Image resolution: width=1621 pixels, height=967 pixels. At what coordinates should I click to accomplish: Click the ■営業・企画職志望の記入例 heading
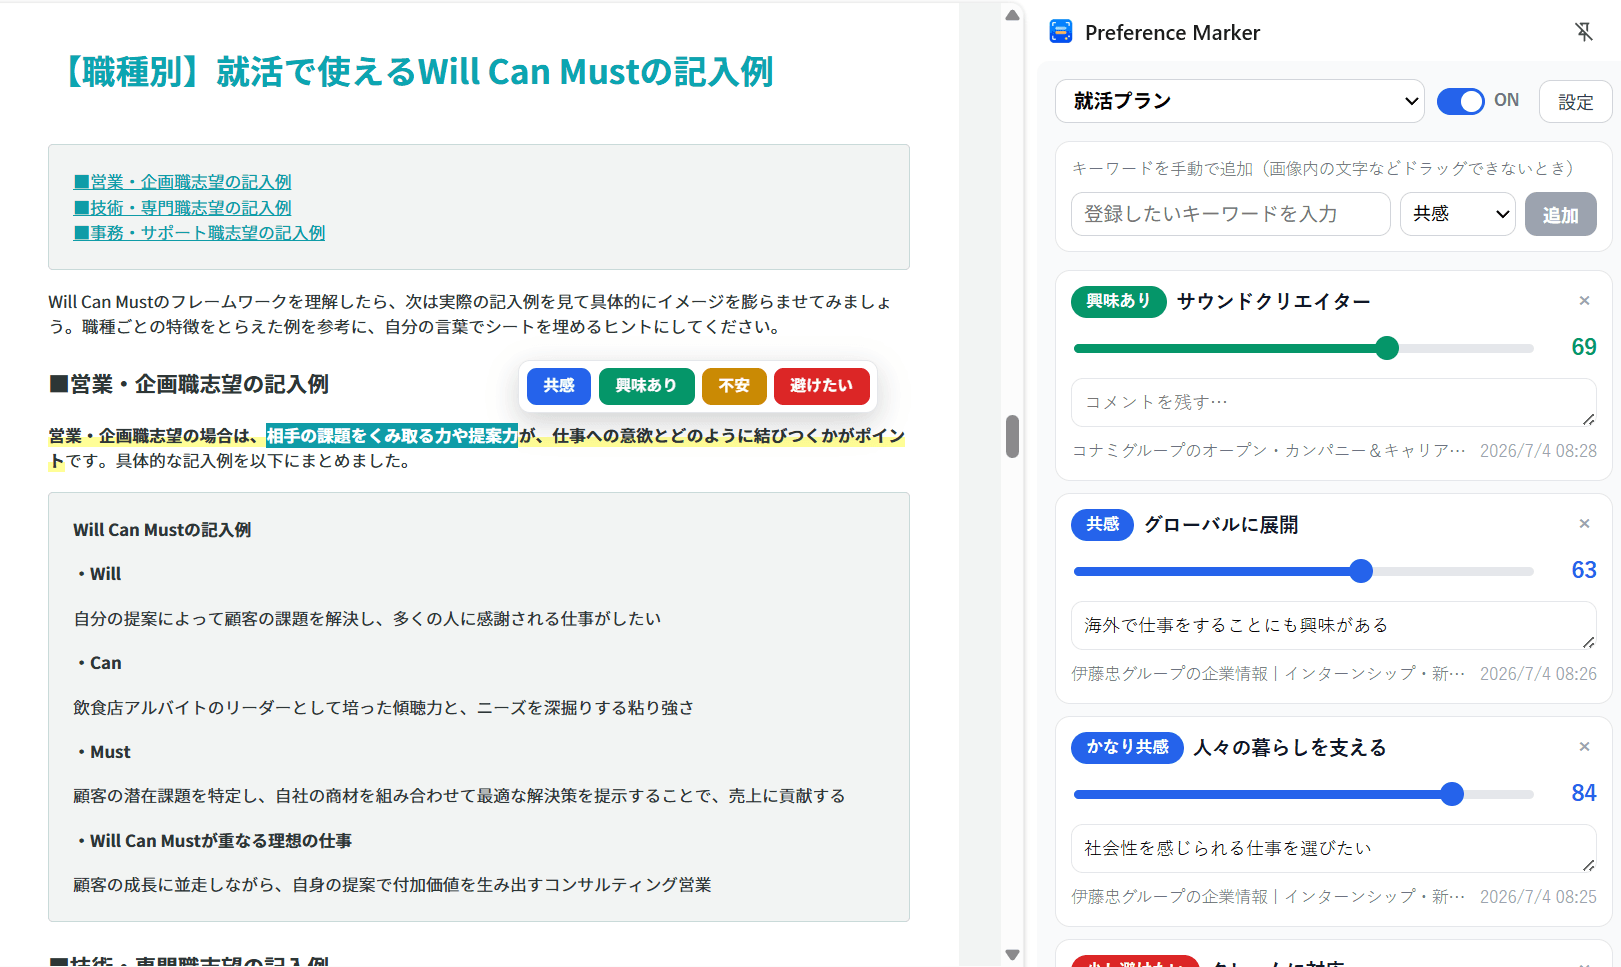tap(189, 384)
